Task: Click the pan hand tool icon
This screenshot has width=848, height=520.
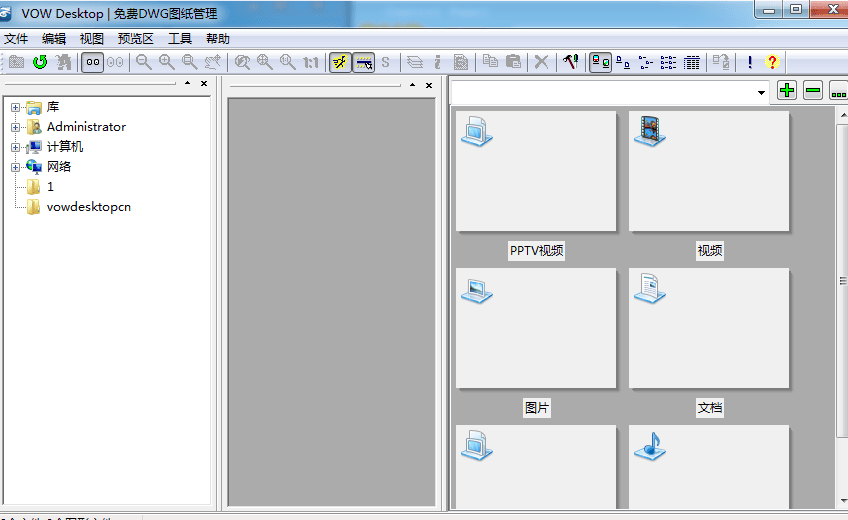Action: pyautogui.click(x=213, y=62)
